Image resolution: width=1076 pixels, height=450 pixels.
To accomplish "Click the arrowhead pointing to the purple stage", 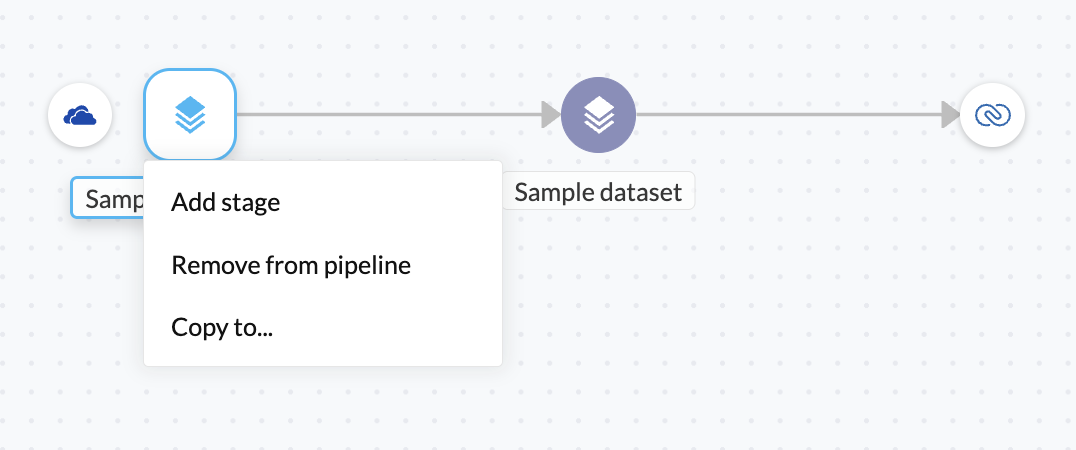I will [x=550, y=114].
